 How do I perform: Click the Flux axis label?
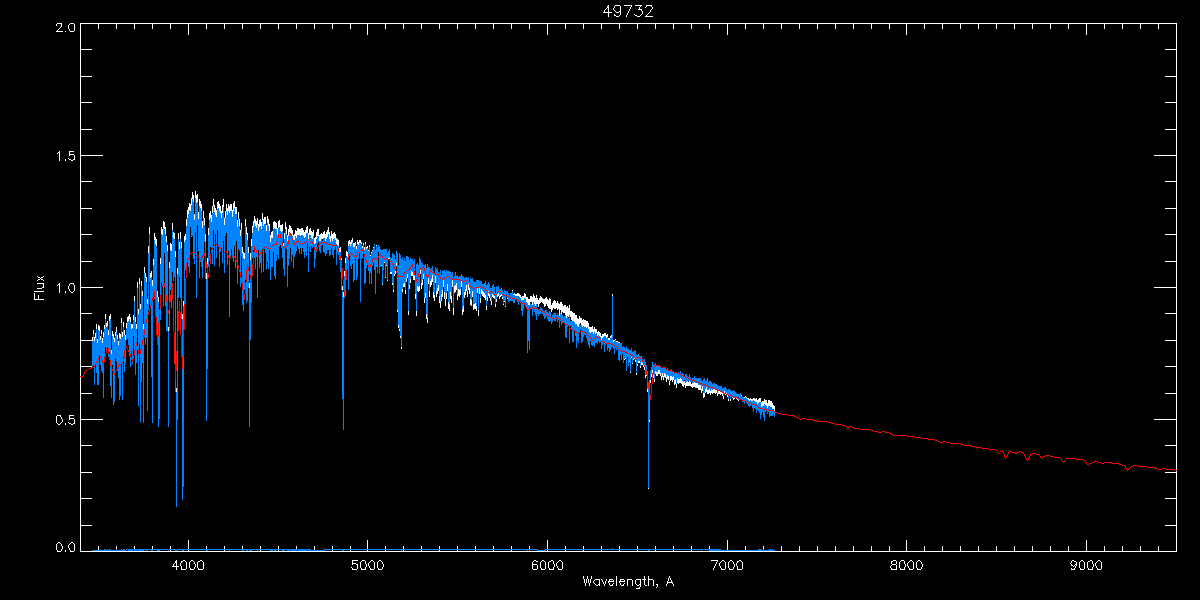[x=40, y=287]
